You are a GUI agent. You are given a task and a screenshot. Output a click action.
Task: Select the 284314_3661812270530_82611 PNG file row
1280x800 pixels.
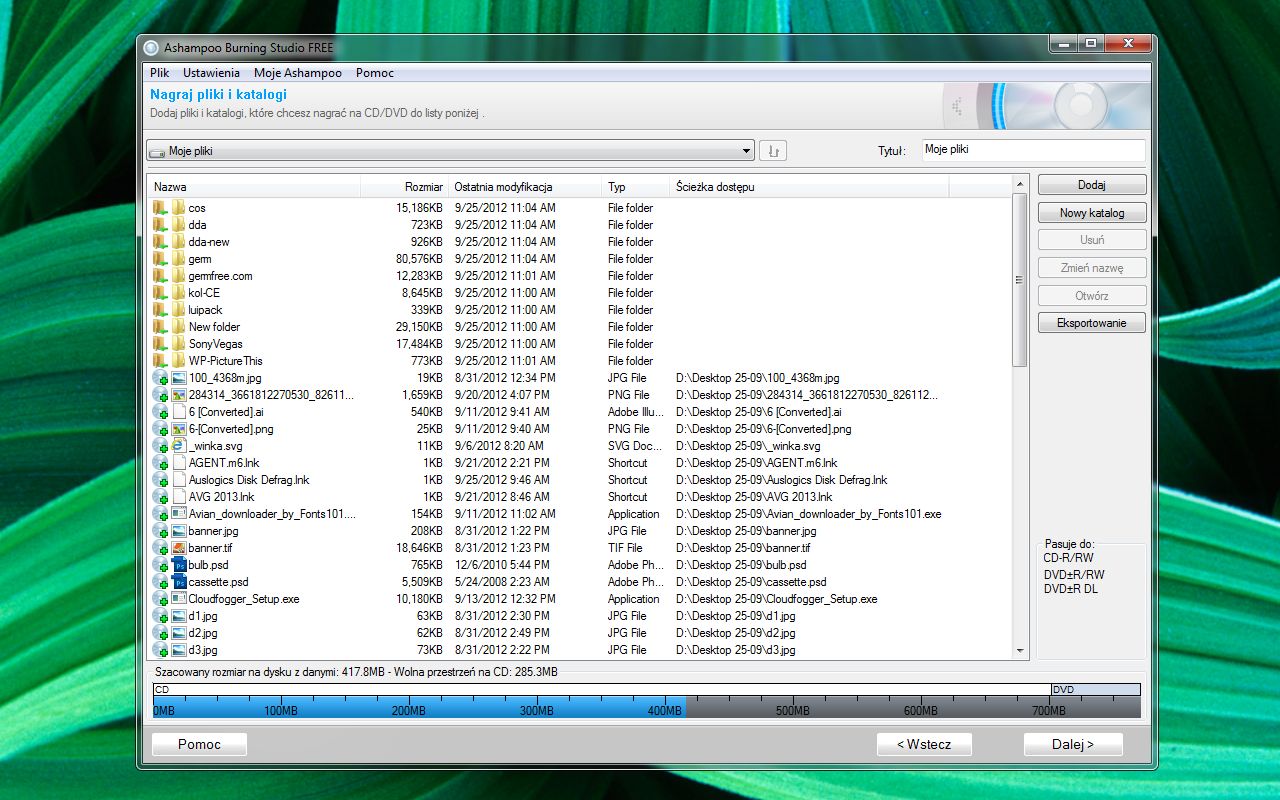pyautogui.click(x=580, y=395)
